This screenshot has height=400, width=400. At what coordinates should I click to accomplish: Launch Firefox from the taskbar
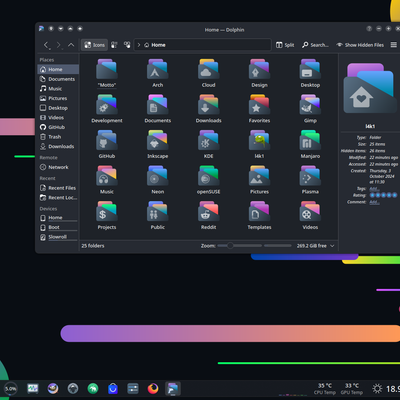153,388
